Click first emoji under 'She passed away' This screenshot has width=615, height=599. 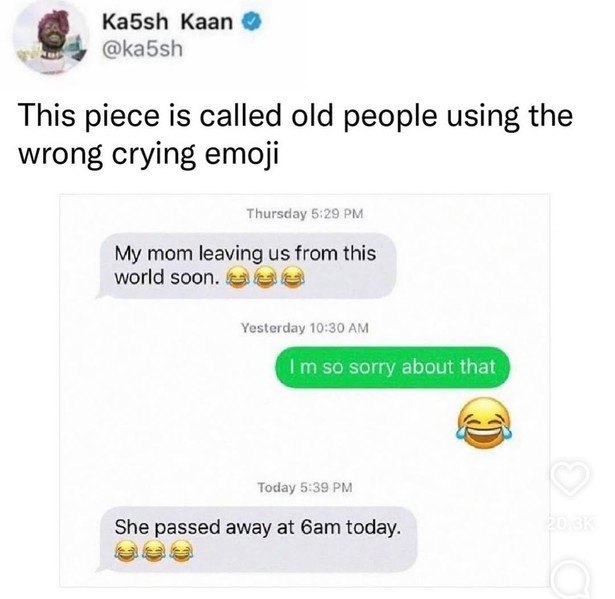(126, 551)
